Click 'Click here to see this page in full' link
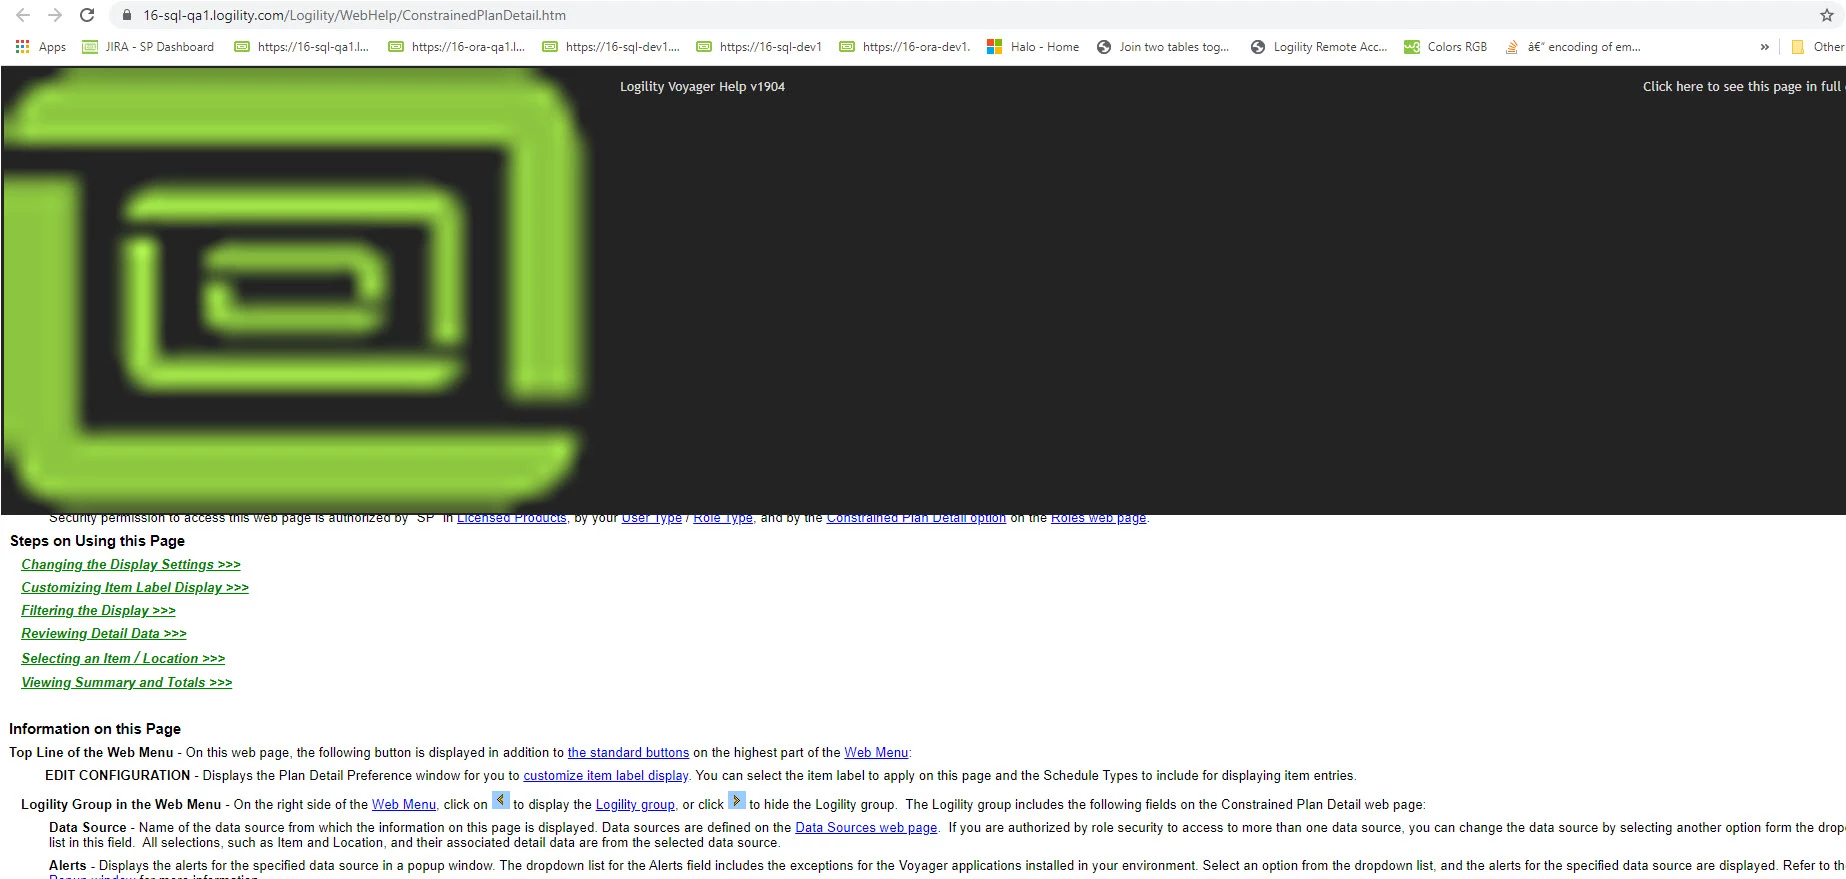The image size is (1846, 879). [x=1742, y=87]
